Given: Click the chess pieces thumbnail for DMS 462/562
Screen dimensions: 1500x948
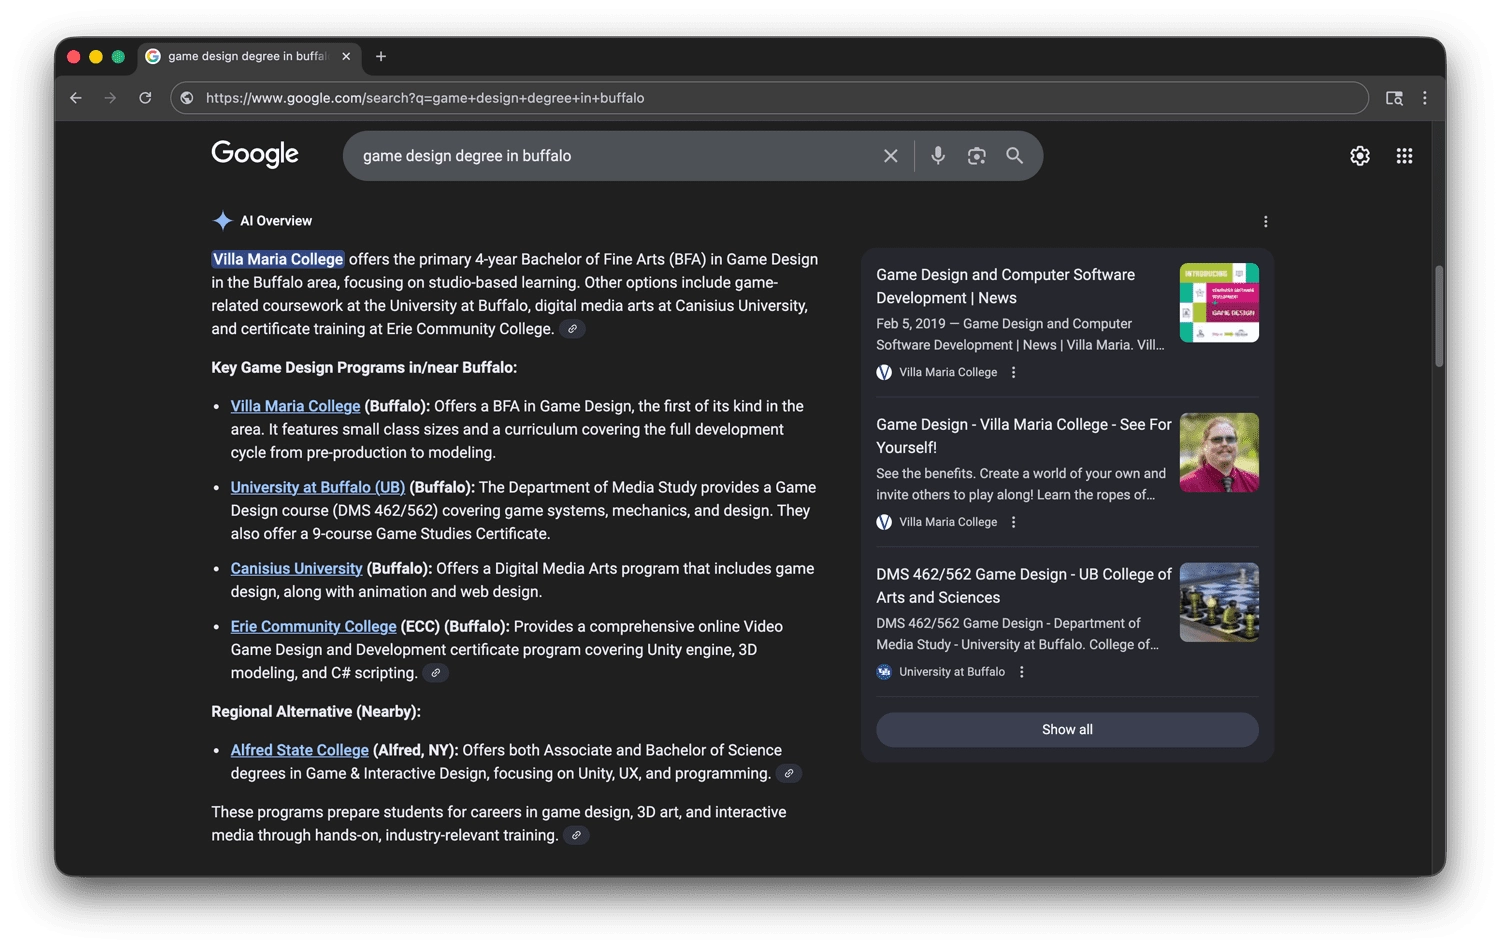Looking at the screenshot, I should pos(1219,602).
